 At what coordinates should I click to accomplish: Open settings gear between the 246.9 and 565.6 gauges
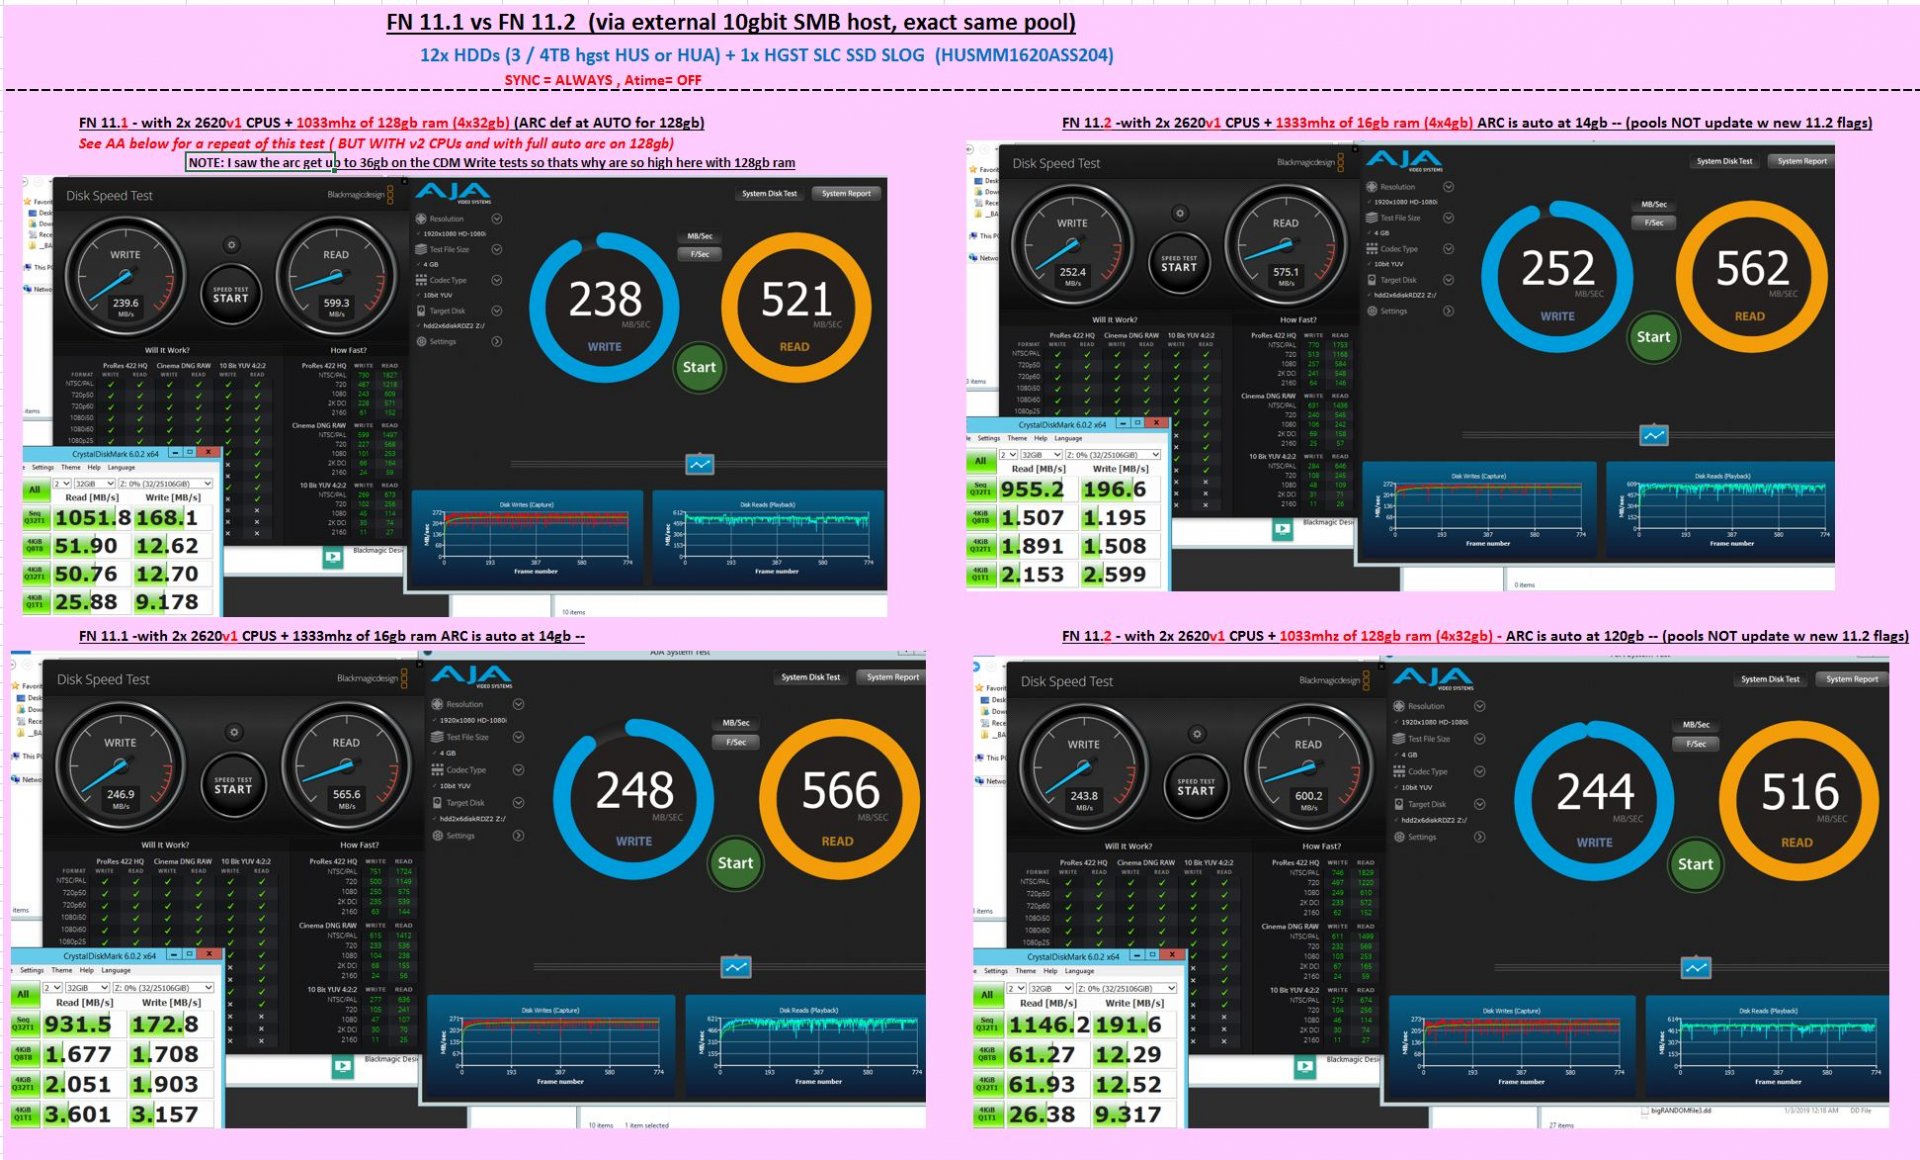coord(234,732)
